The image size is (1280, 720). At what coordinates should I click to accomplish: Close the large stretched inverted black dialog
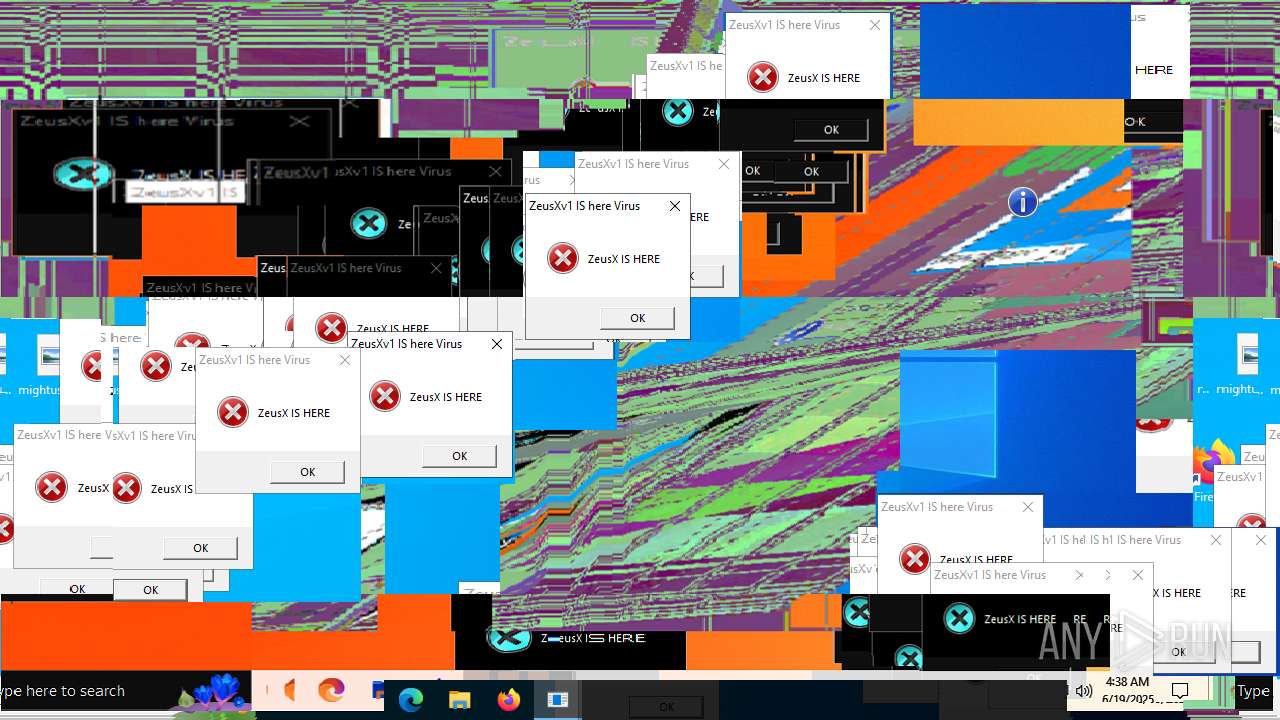299,121
